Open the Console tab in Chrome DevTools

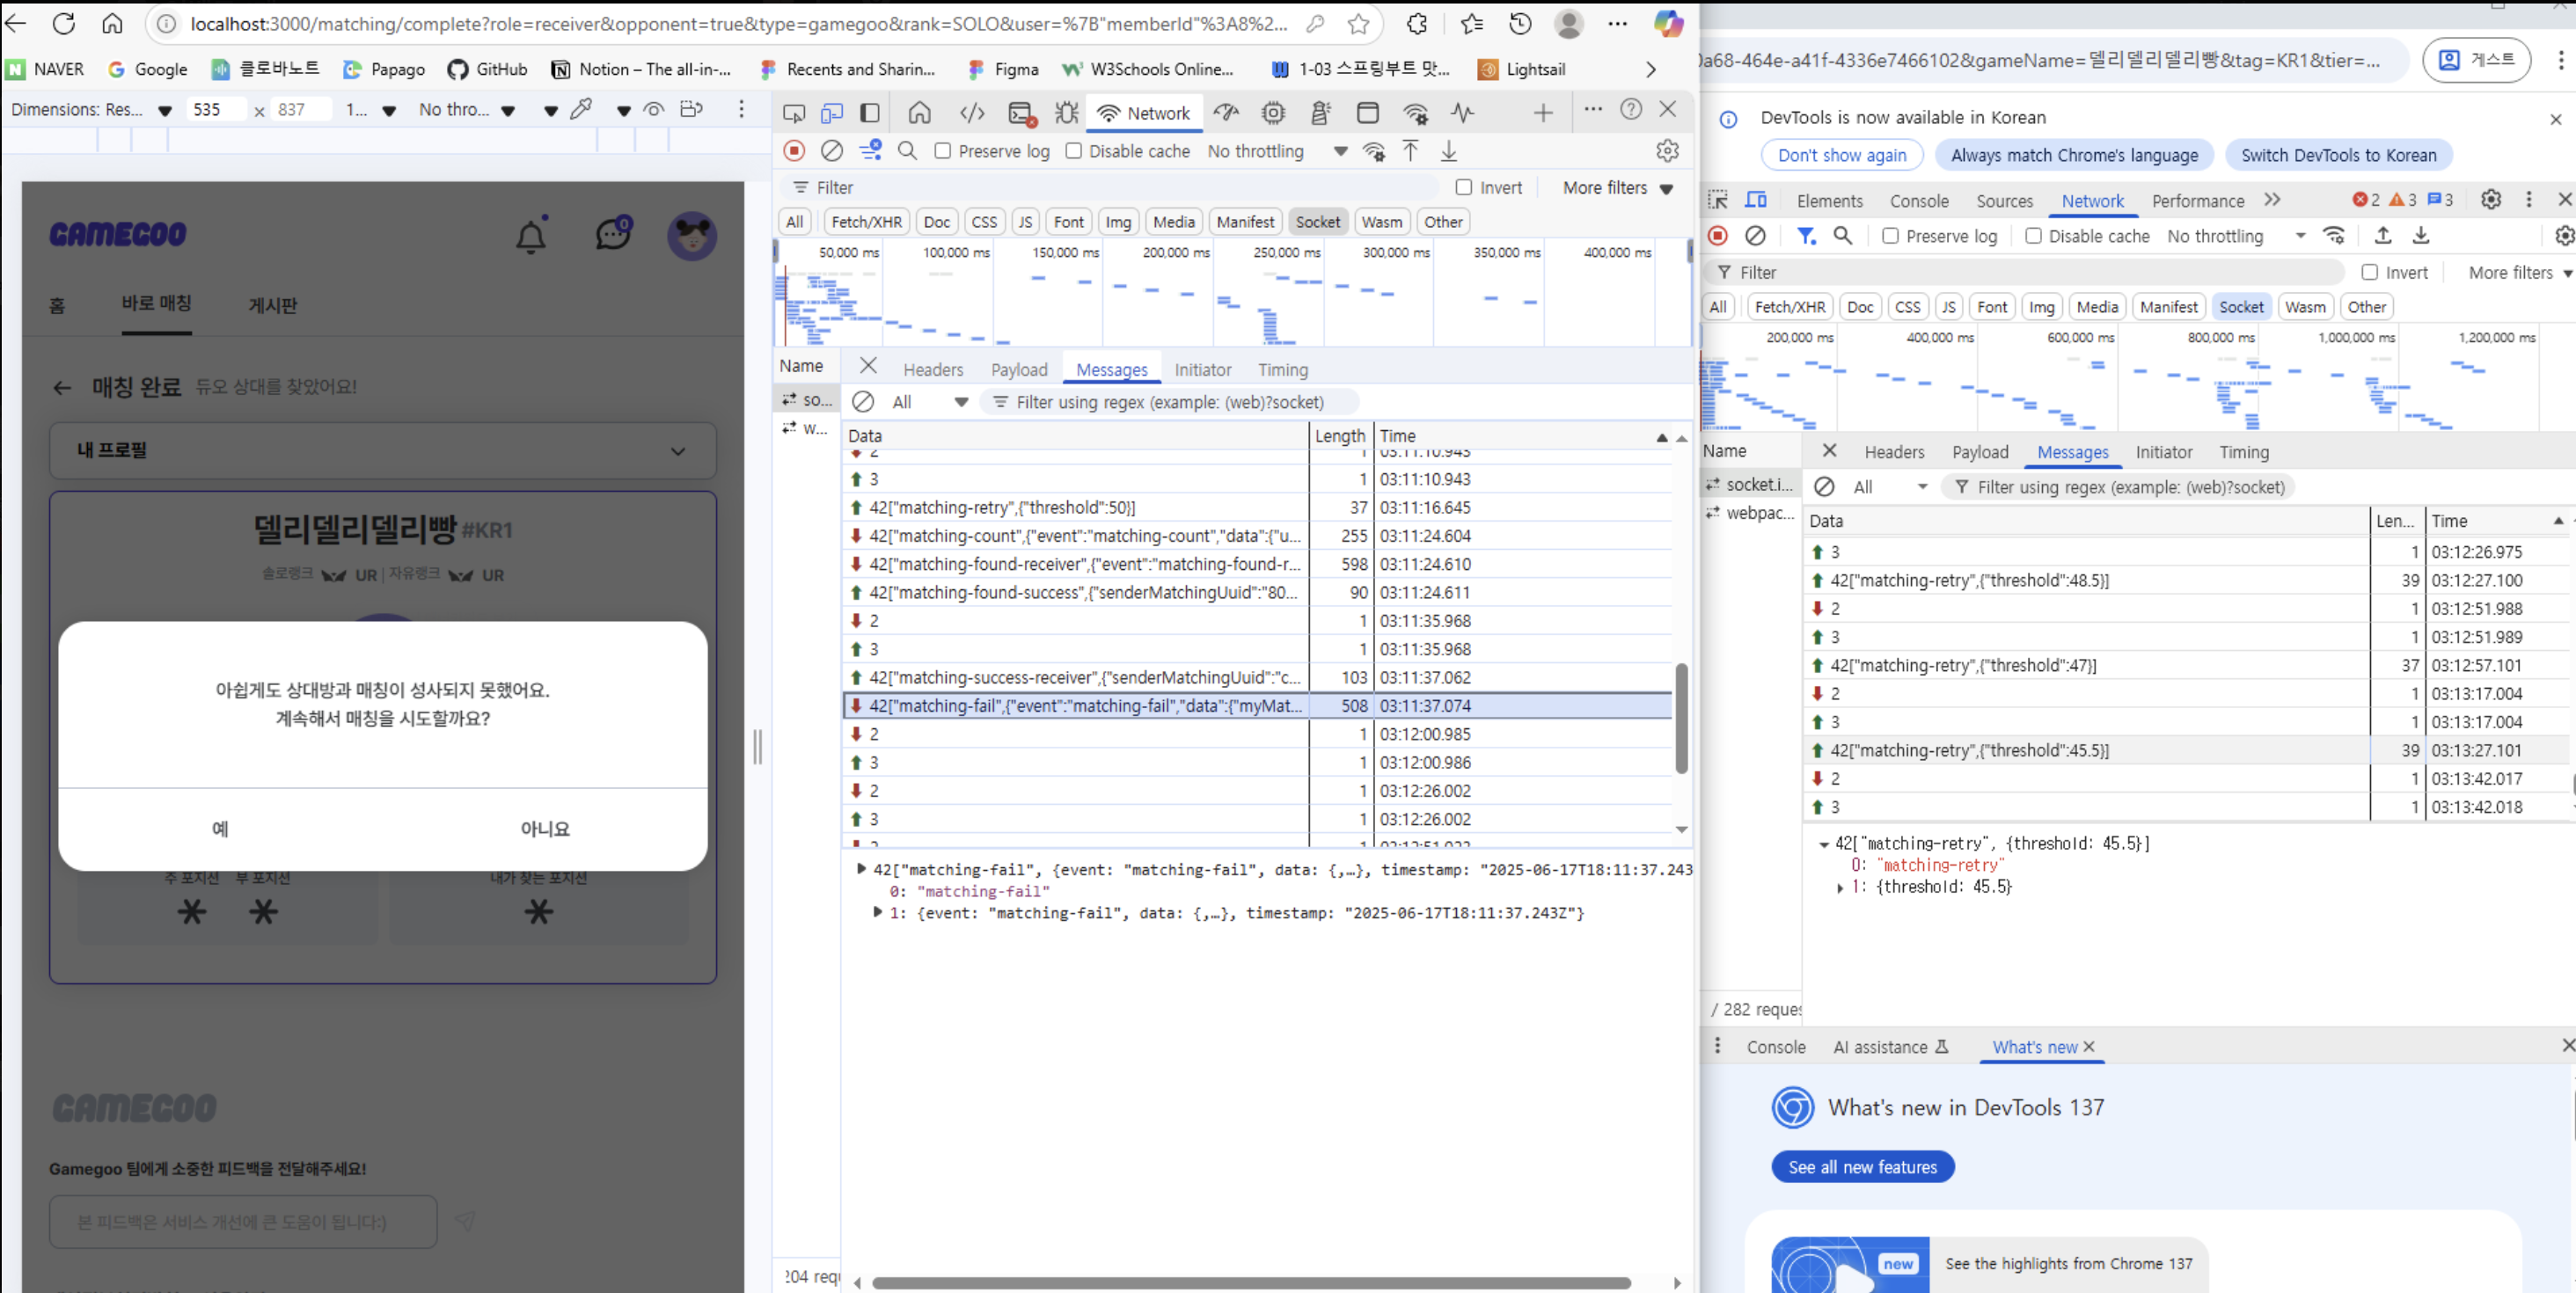click(x=1918, y=201)
